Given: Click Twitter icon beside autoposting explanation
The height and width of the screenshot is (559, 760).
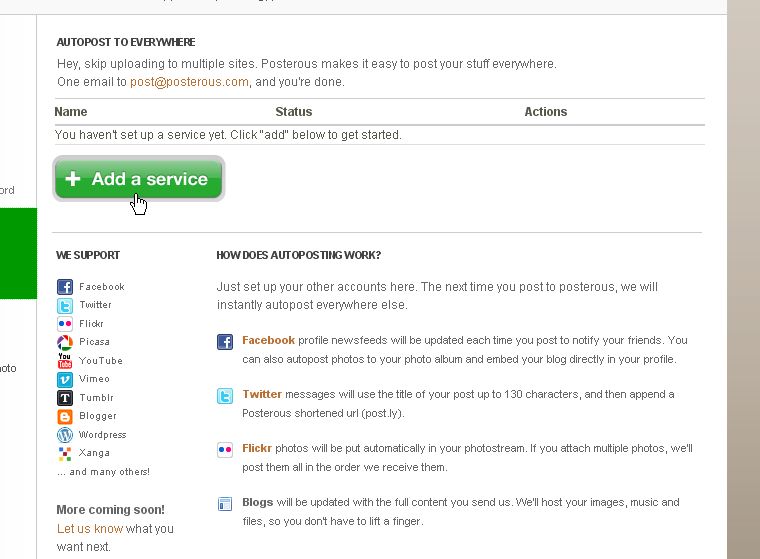Looking at the screenshot, I should [x=225, y=396].
